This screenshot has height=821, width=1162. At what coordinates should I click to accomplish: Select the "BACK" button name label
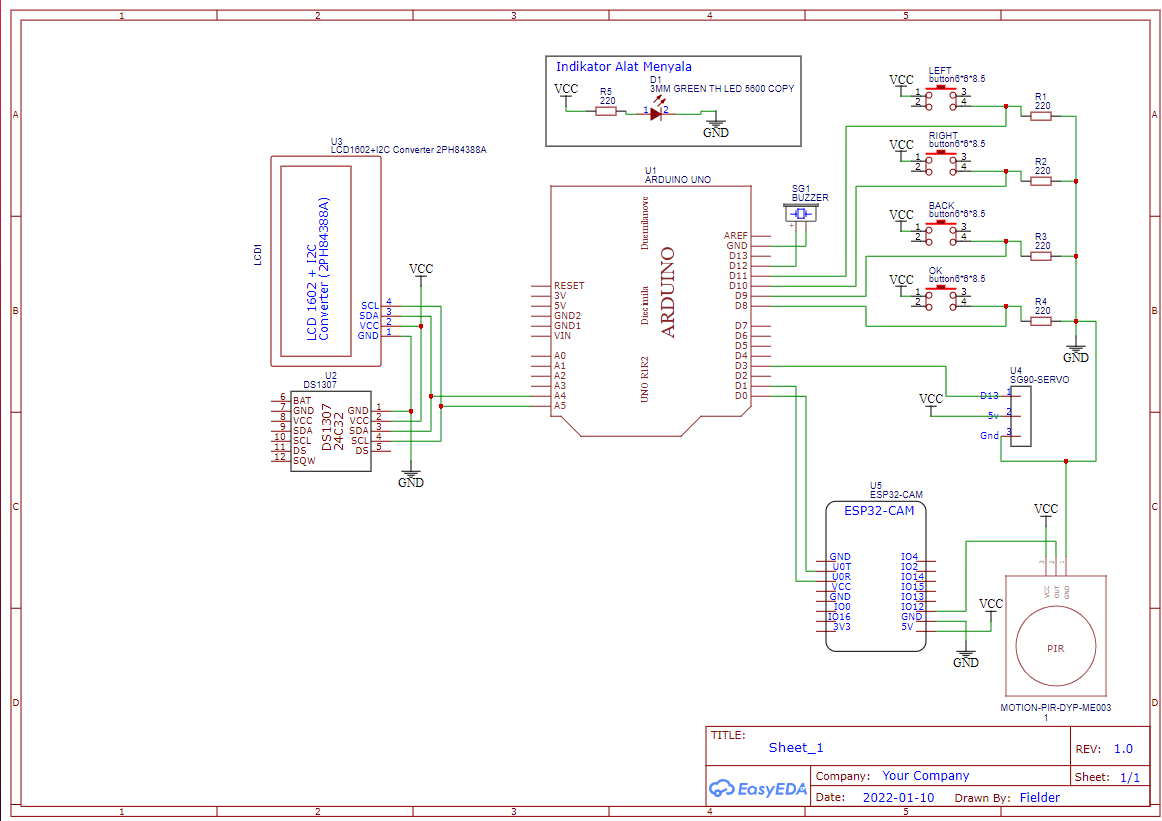coord(941,205)
